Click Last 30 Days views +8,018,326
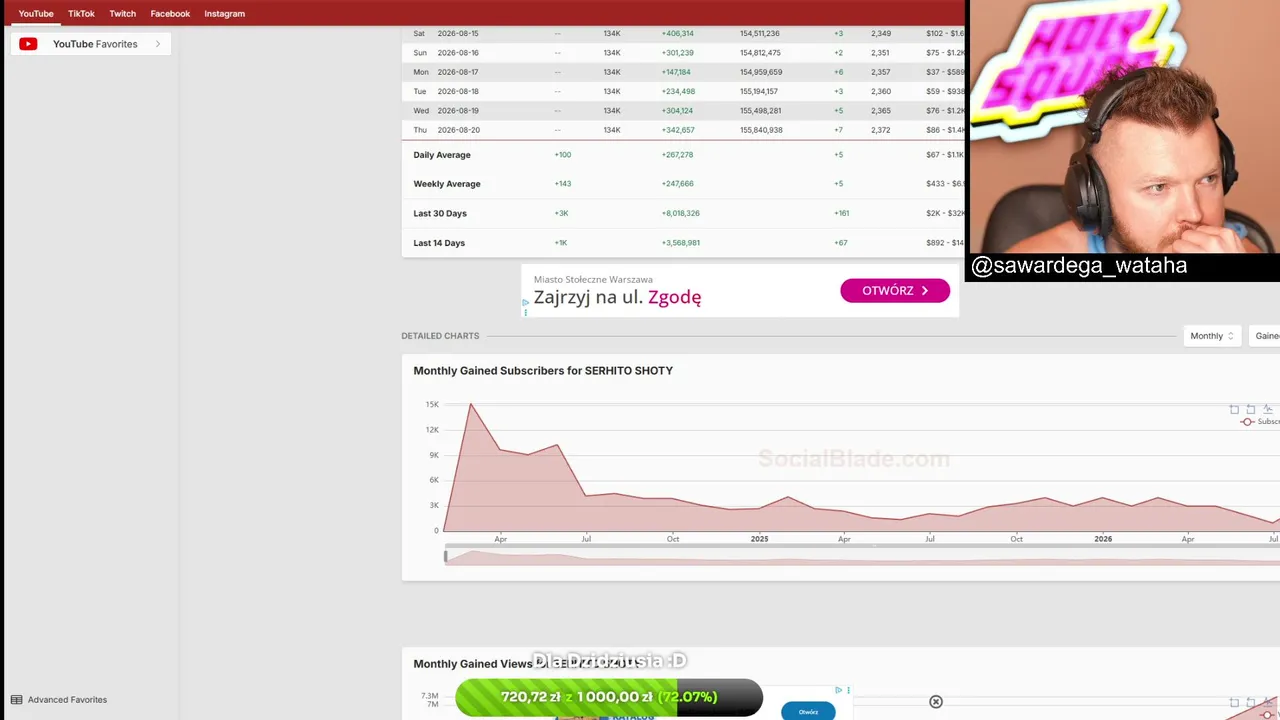Image resolution: width=1280 pixels, height=720 pixels. [680, 214]
